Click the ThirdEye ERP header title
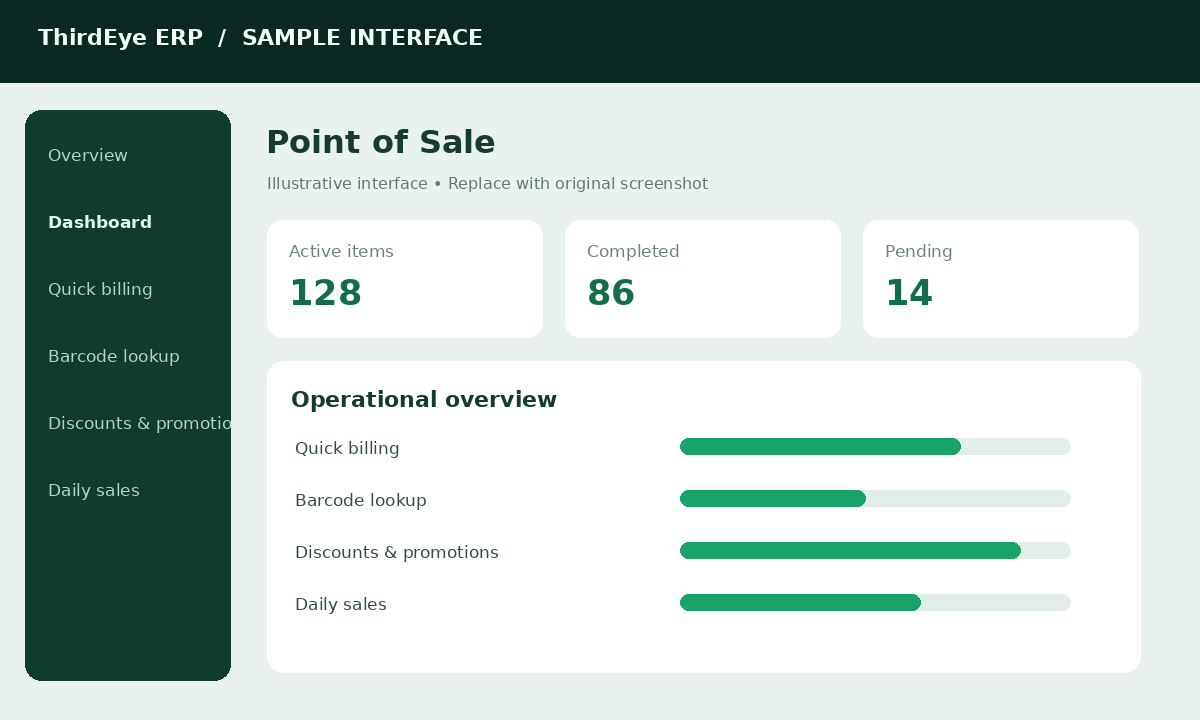This screenshot has width=1200, height=720. coord(120,38)
